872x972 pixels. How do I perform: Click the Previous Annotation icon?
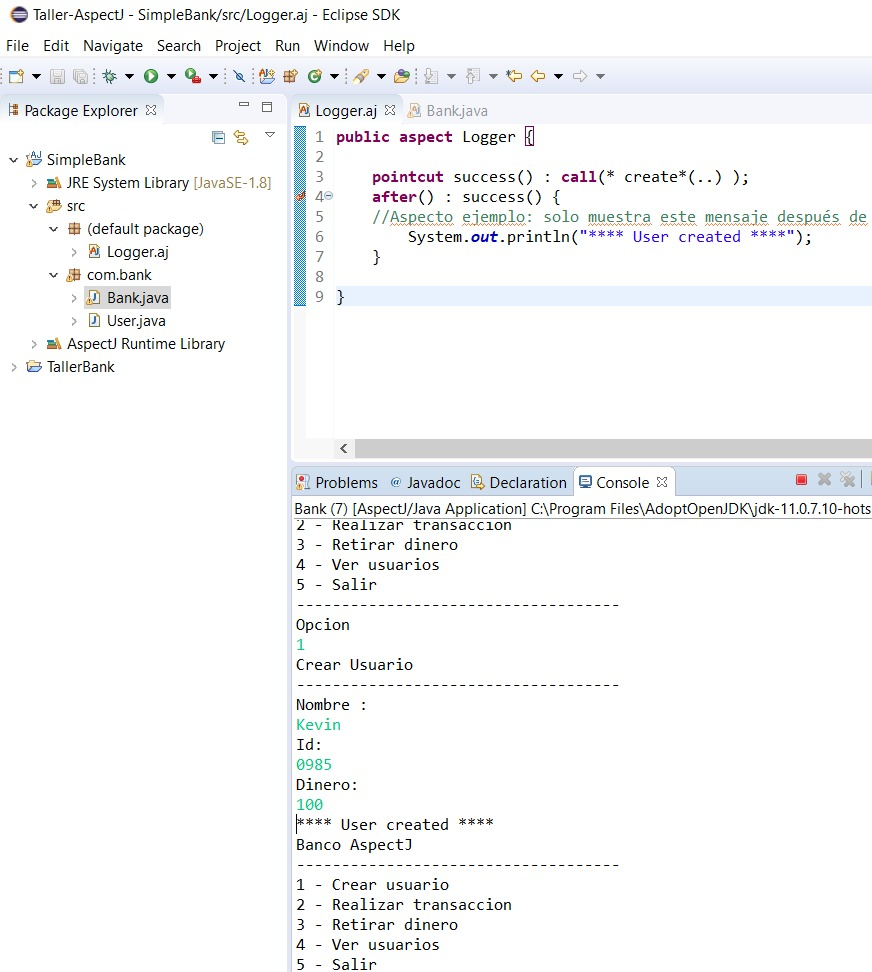pyautogui.click(x=473, y=76)
